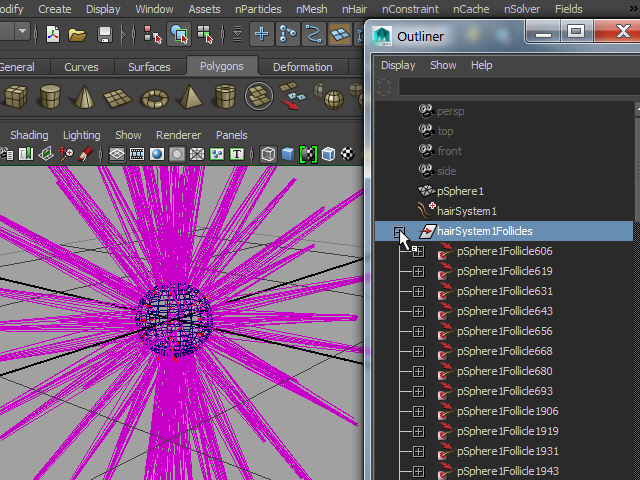Save the scene with the floppy disk icon
This screenshot has height=480, width=640.
pos(105,35)
